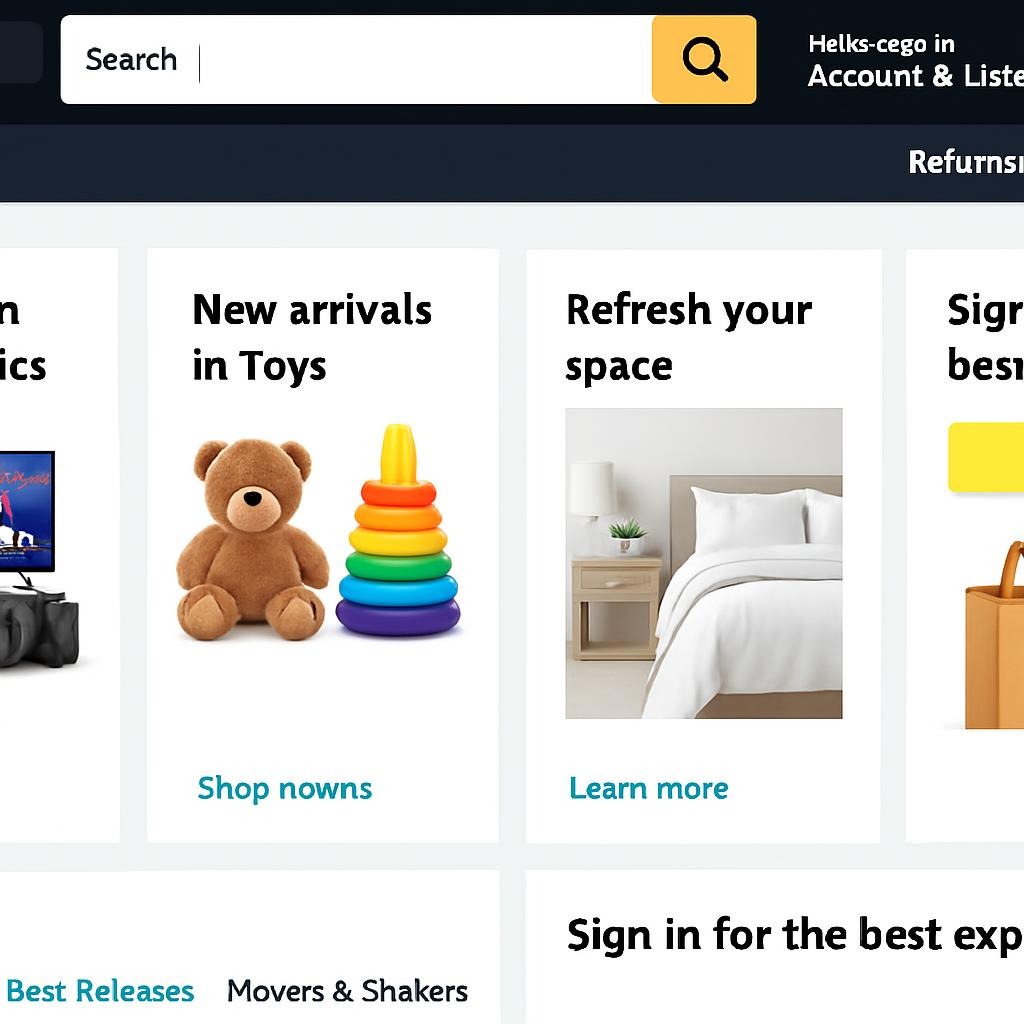Image resolution: width=1024 pixels, height=1024 pixels.
Task: Click Shop nowns under New arrivals in Toys
Action: [284, 789]
